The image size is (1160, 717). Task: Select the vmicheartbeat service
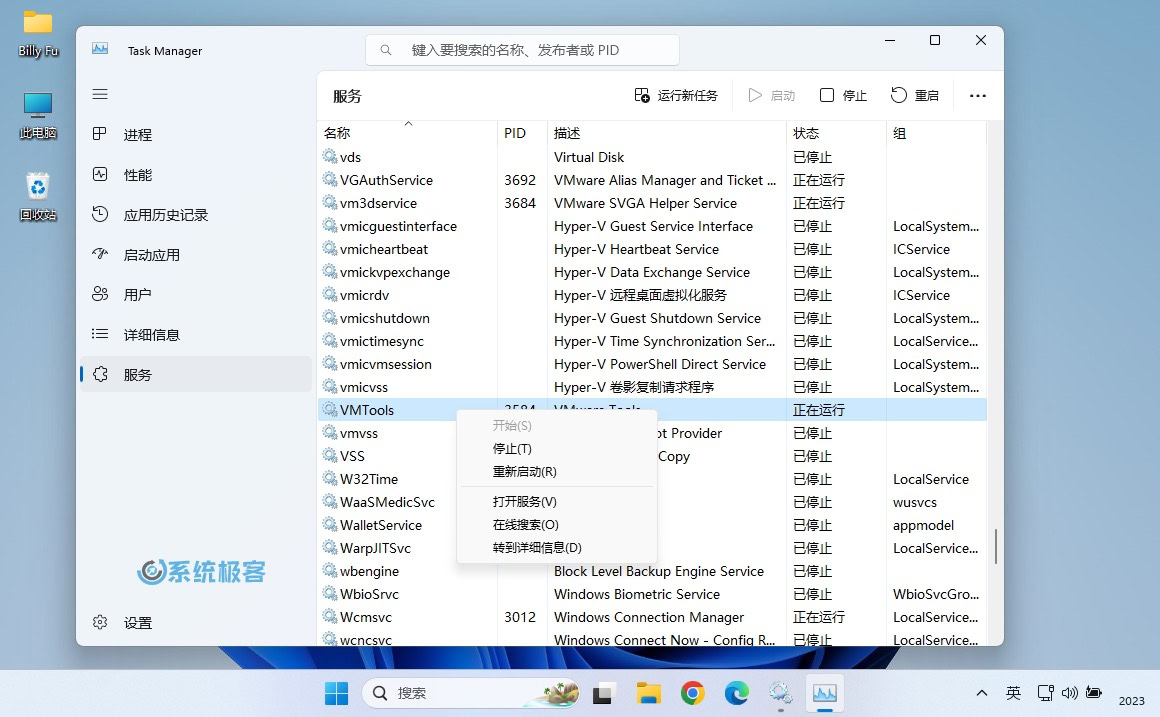click(x=652, y=249)
